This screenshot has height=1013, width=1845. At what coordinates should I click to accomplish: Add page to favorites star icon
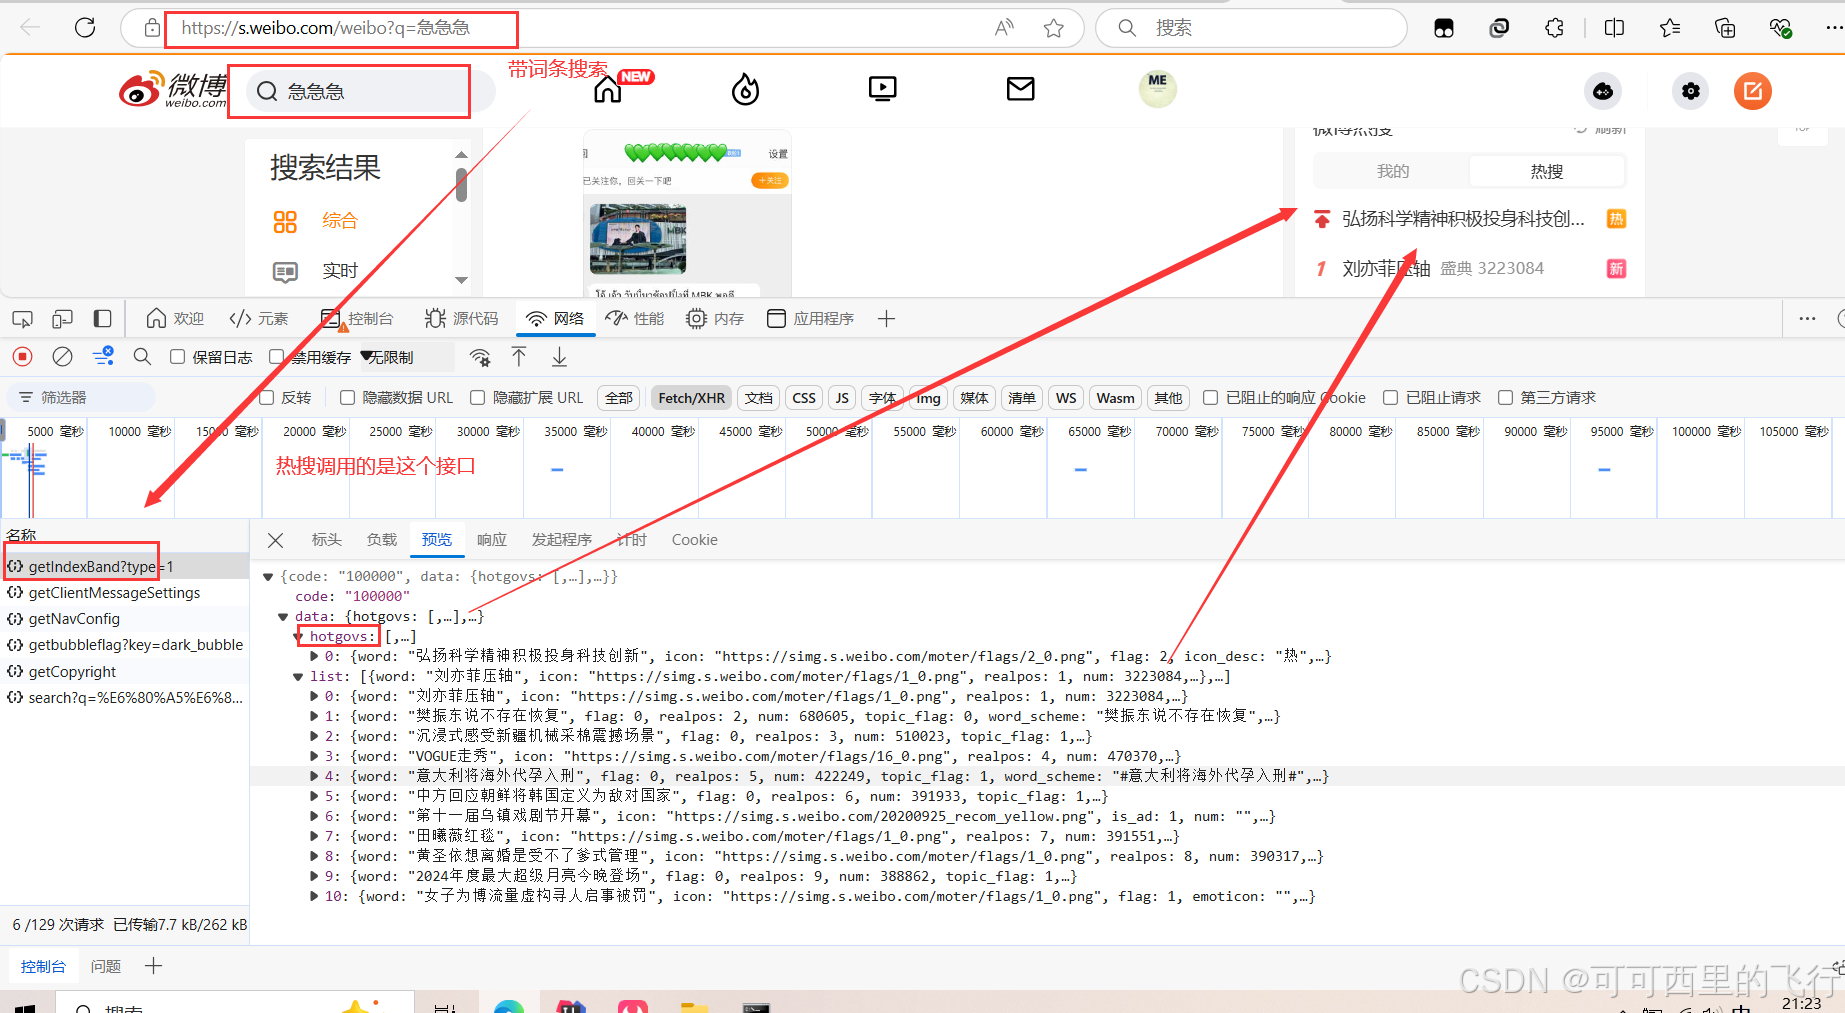[x=1053, y=28]
